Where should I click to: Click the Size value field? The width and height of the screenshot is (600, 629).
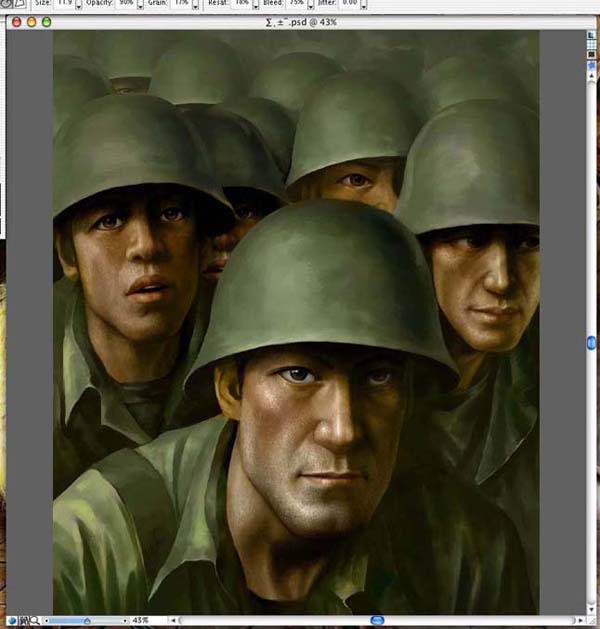tap(64, 3)
